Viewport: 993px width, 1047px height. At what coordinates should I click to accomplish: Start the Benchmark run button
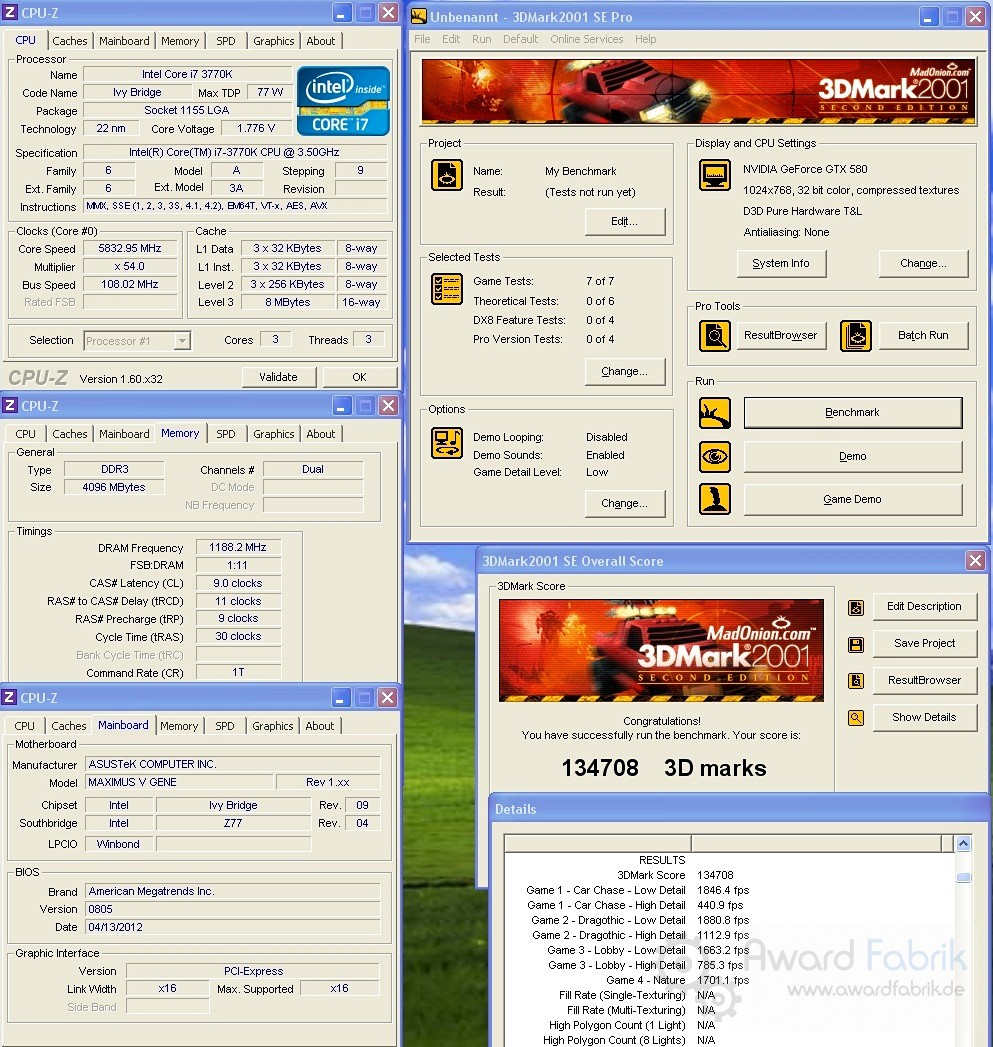pyautogui.click(x=853, y=413)
